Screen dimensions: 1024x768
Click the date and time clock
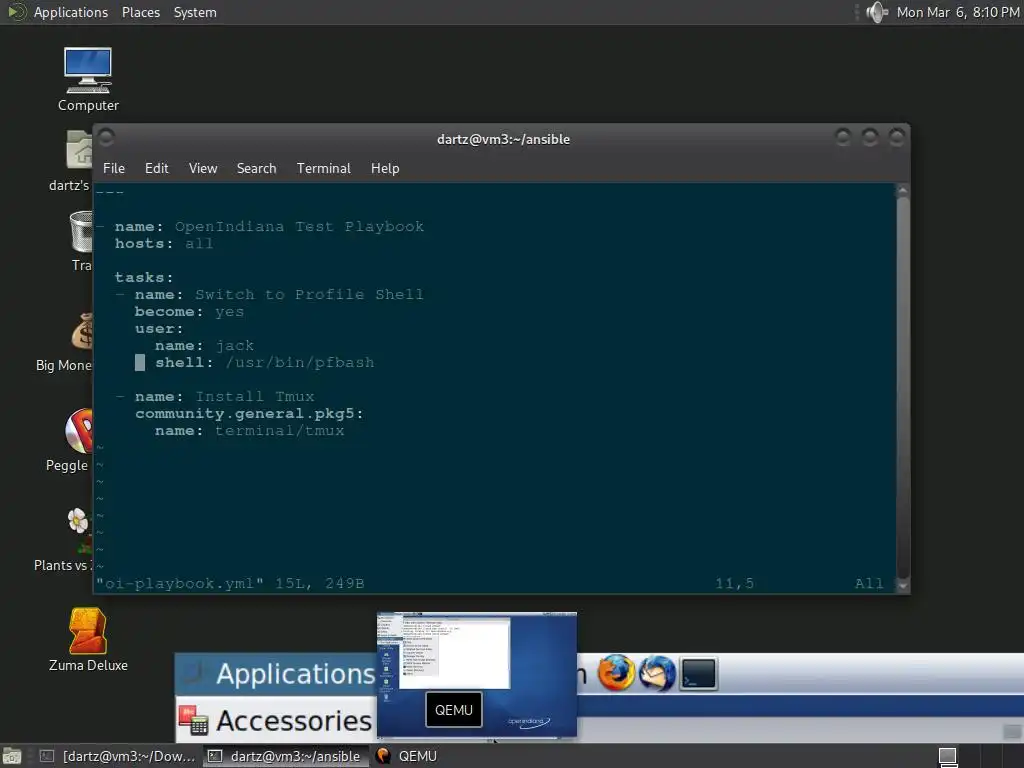tap(957, 12)
